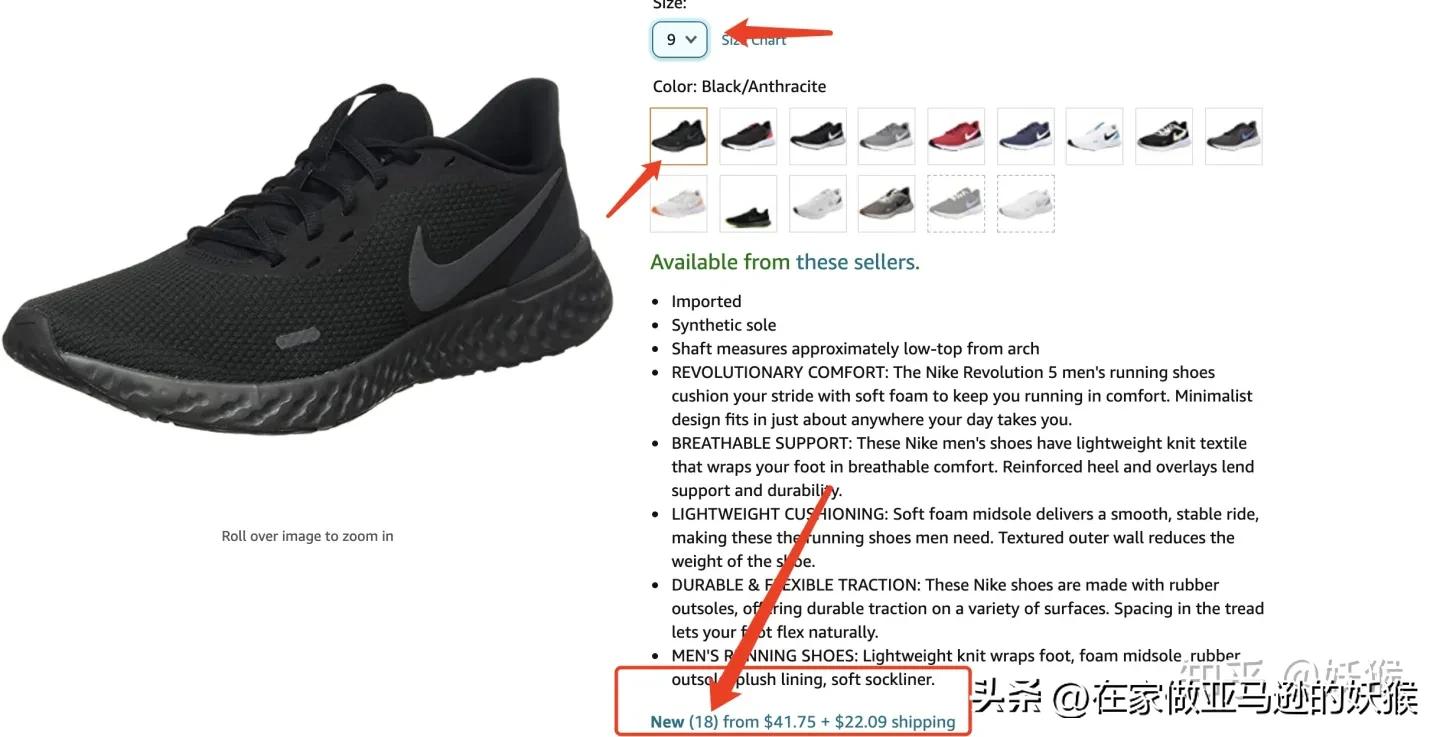Choose the dashed-border white shoe swatch
The height and width of the screenshot is (737, 1440).
tap(1025, 204)
